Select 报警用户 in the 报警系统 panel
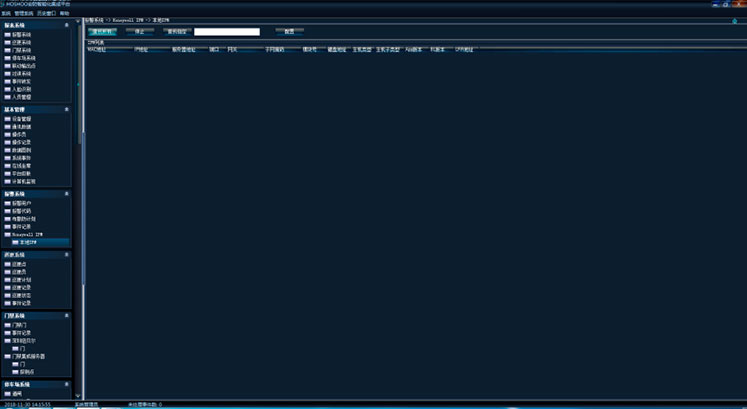The height and width of the screenshot is (409, 747). [x=22, y=203]
